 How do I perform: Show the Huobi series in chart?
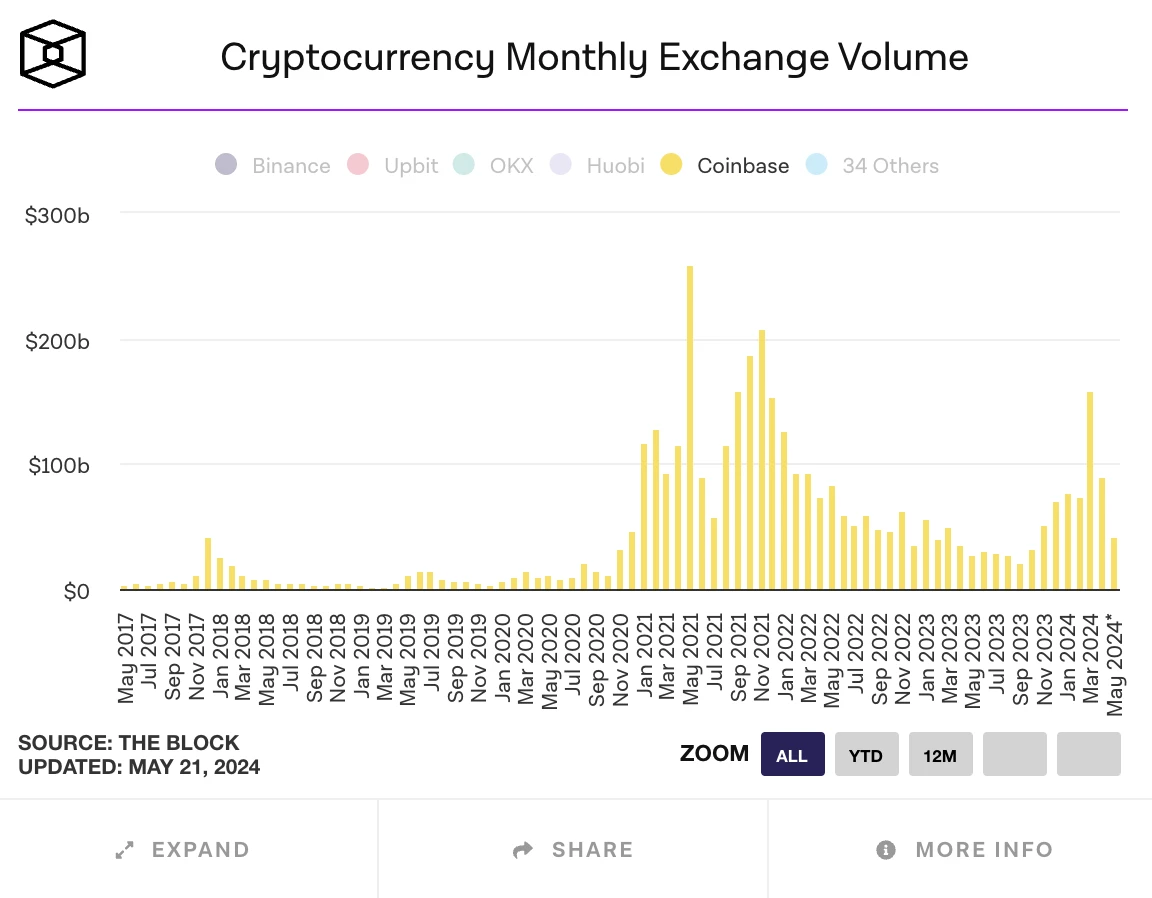(597, 165)
